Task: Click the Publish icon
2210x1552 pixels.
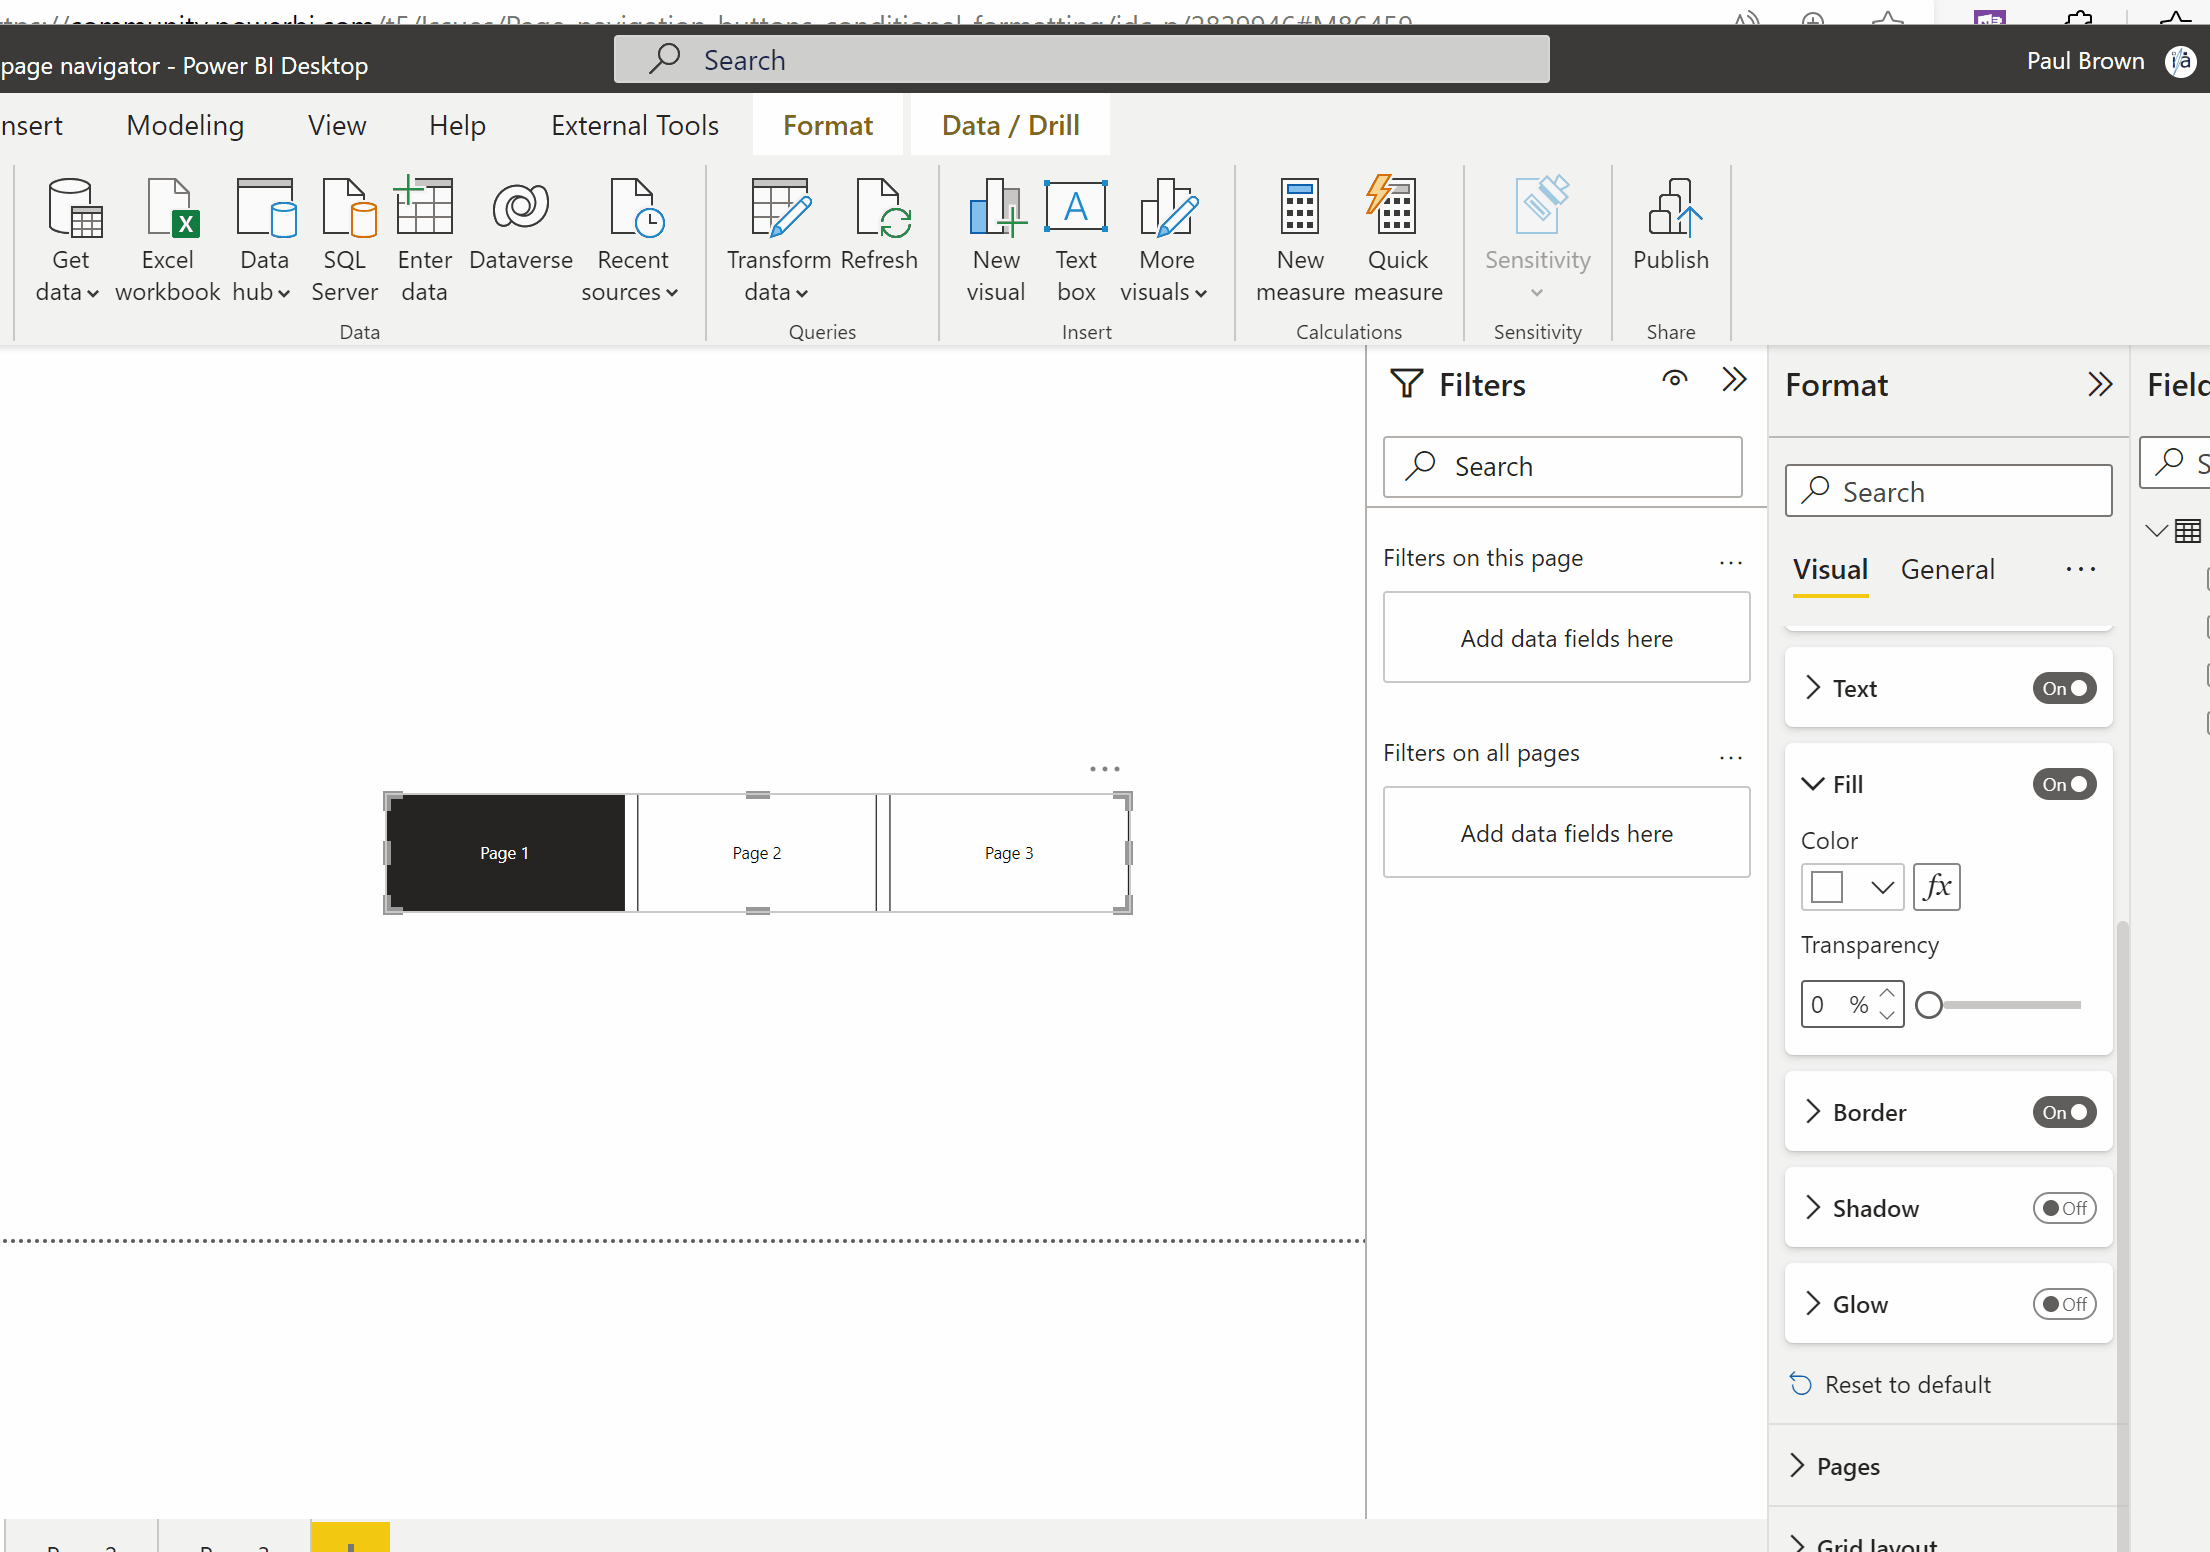Action: click(1671, 225)
